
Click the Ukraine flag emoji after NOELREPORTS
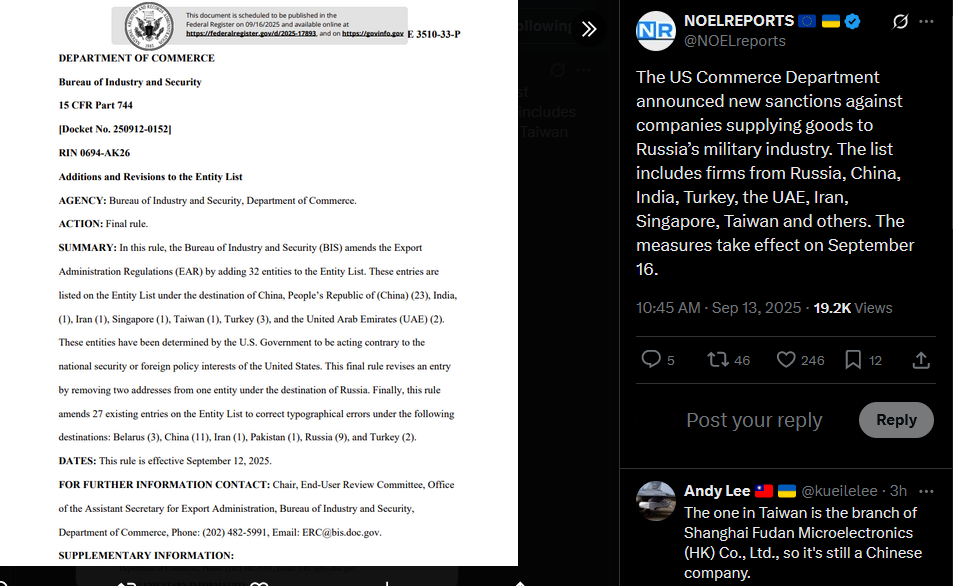click(x=830, y=21)
